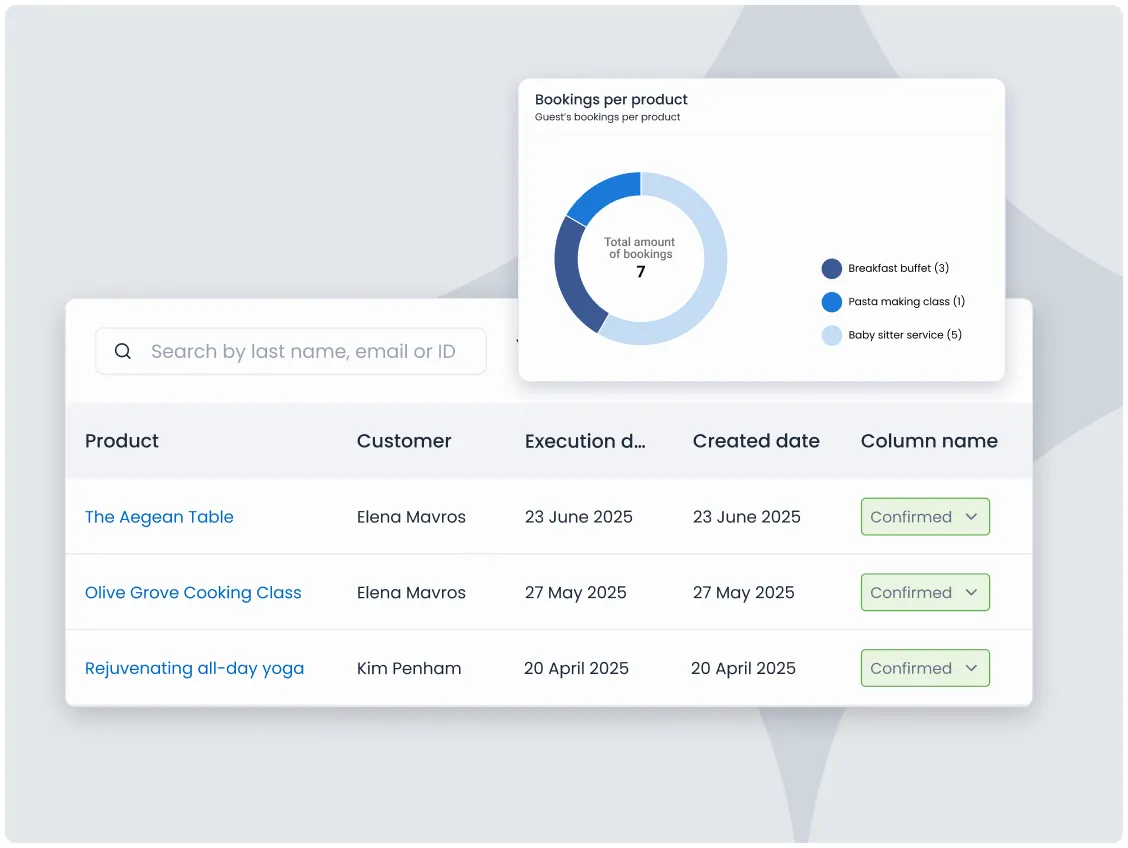
Task: Select the Breakfast buffet (3) legend label
Action: coord(899,268)
